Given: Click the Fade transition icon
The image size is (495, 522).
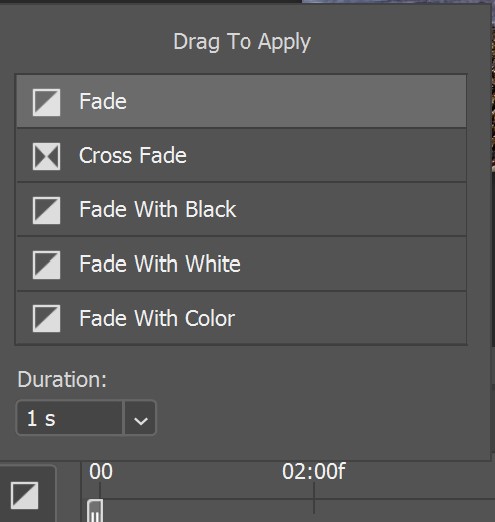Looking at the screenshot, I should tap(46, 102).
